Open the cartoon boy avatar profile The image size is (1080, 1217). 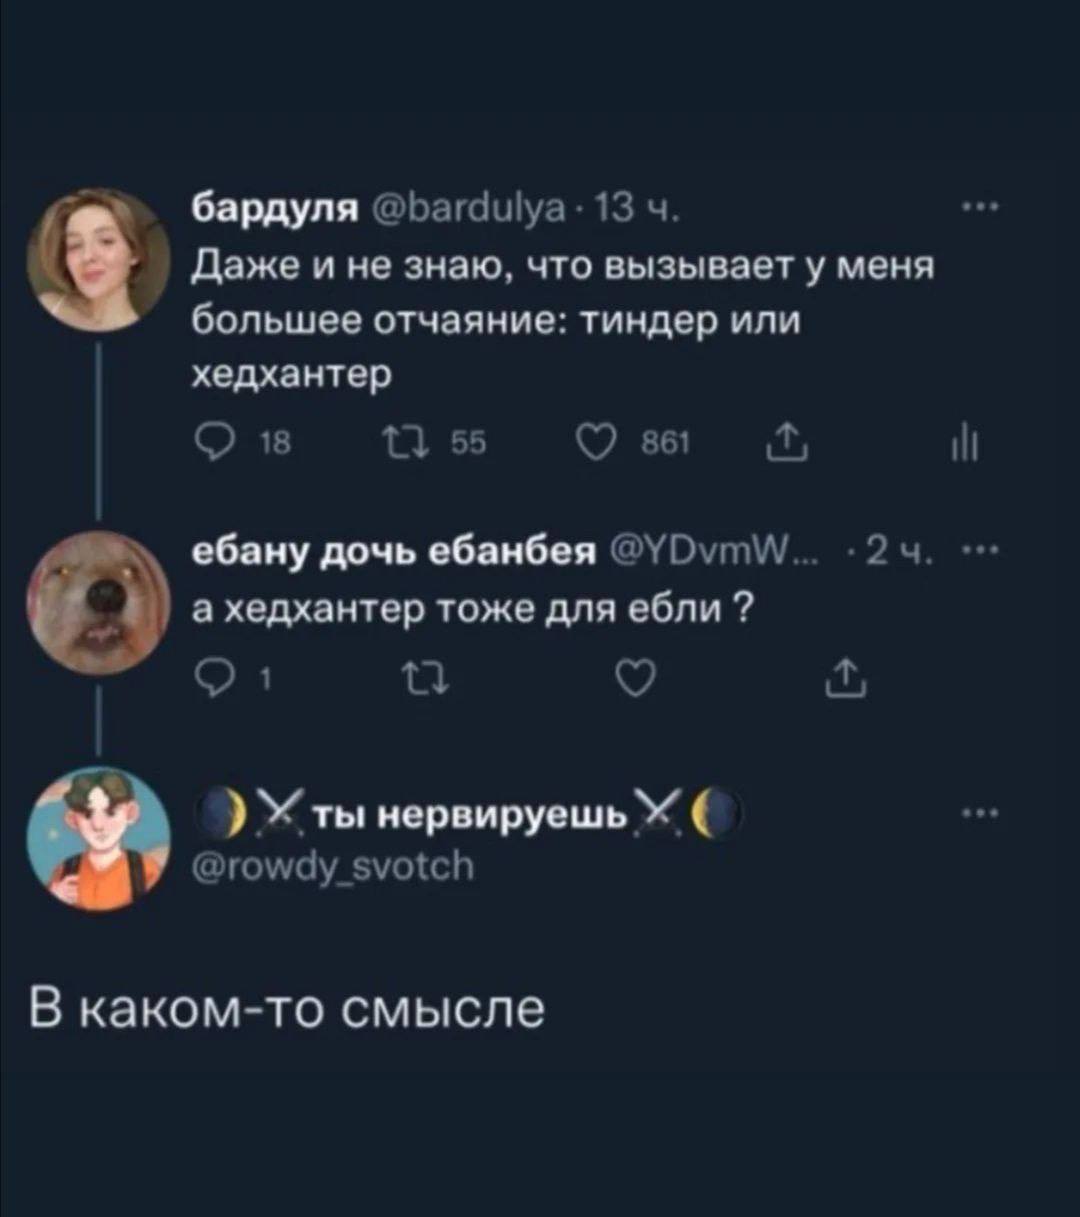pyautogui.click(x=98, y=840)
